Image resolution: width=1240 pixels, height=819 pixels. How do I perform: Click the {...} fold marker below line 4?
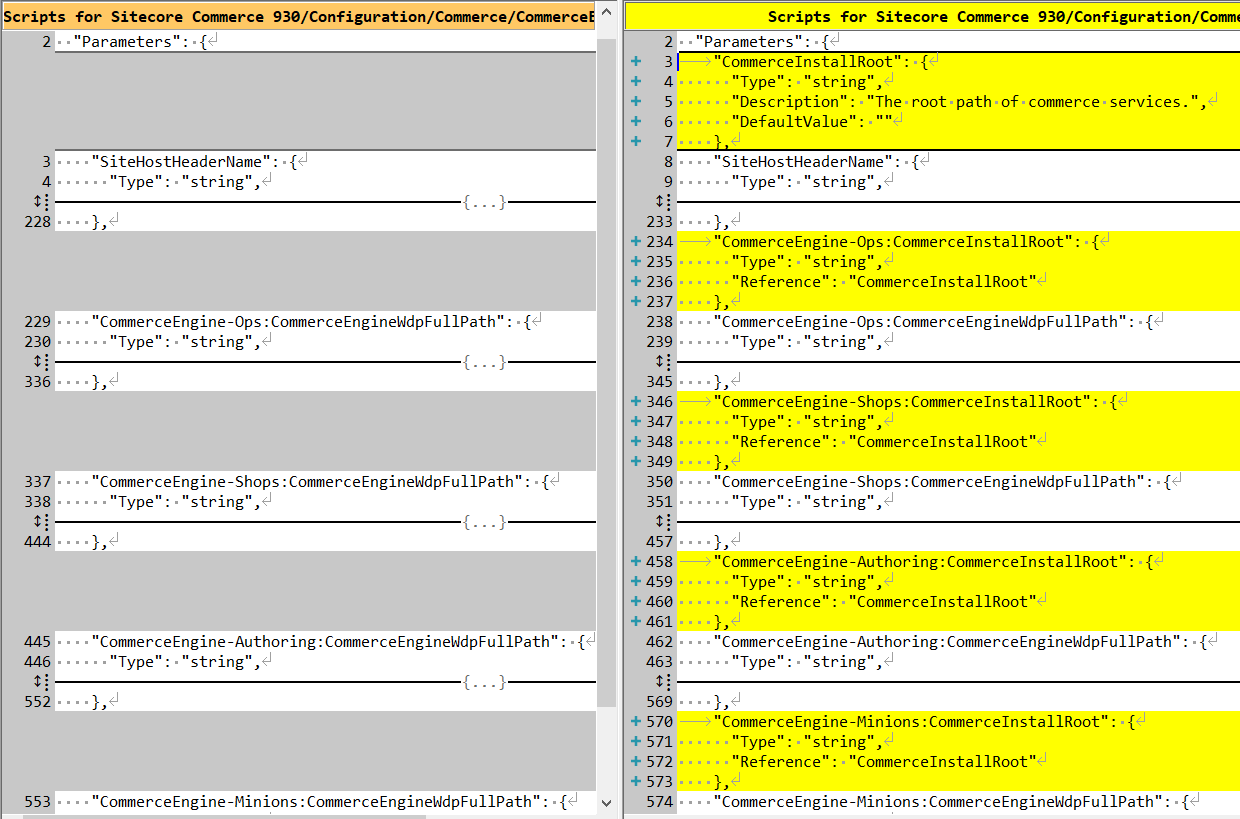(484, 202)
